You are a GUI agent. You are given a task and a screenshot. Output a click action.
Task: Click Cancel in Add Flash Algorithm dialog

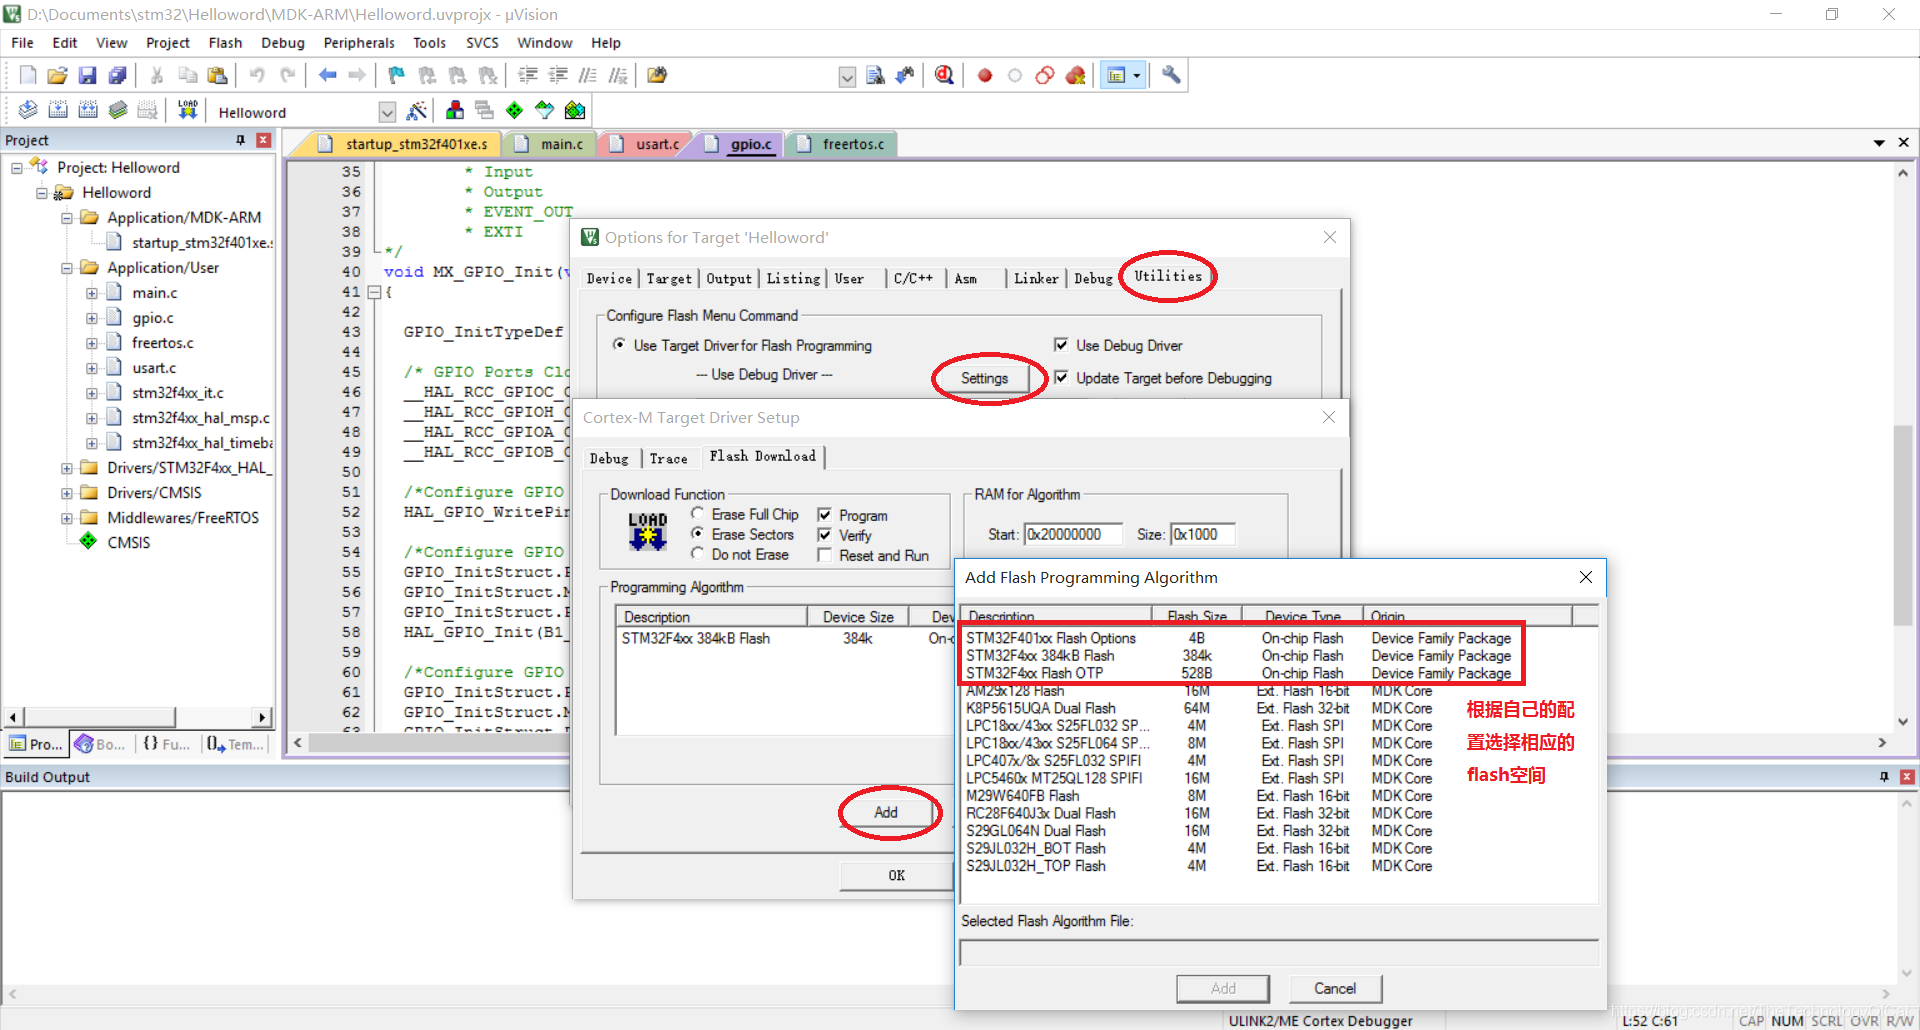point(1335,988)
